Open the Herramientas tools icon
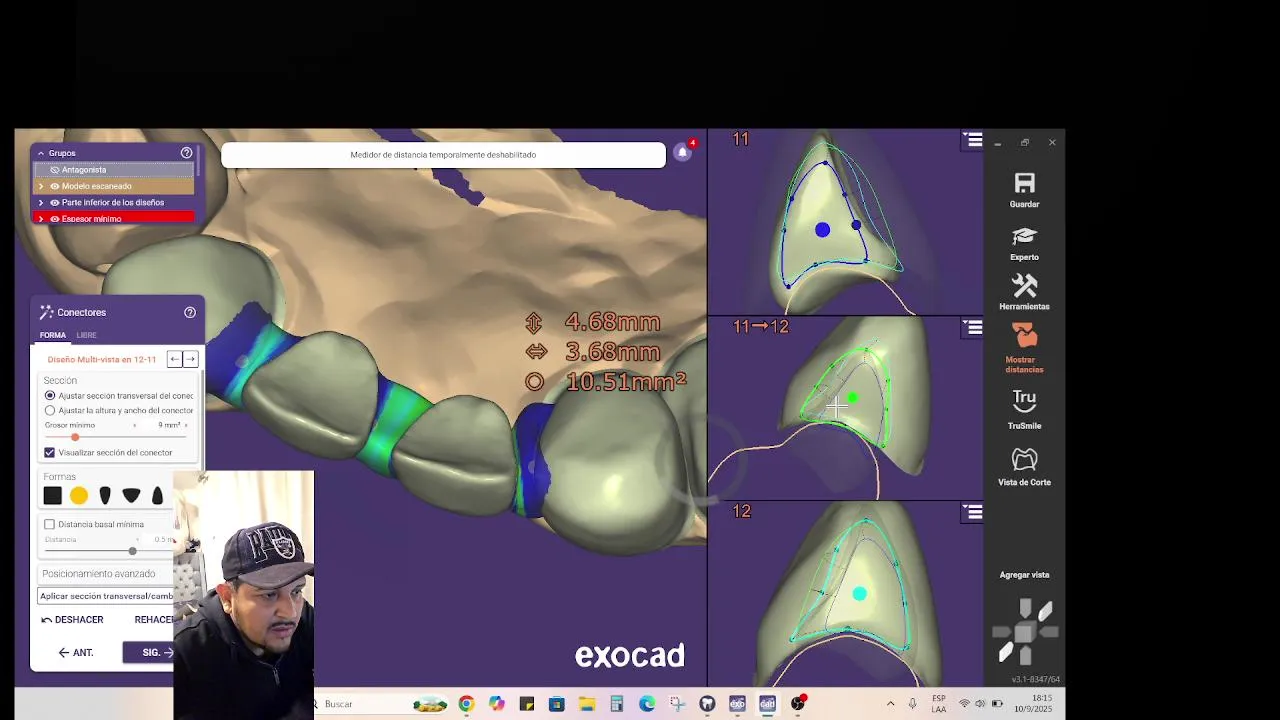 tap(1024, 286)
